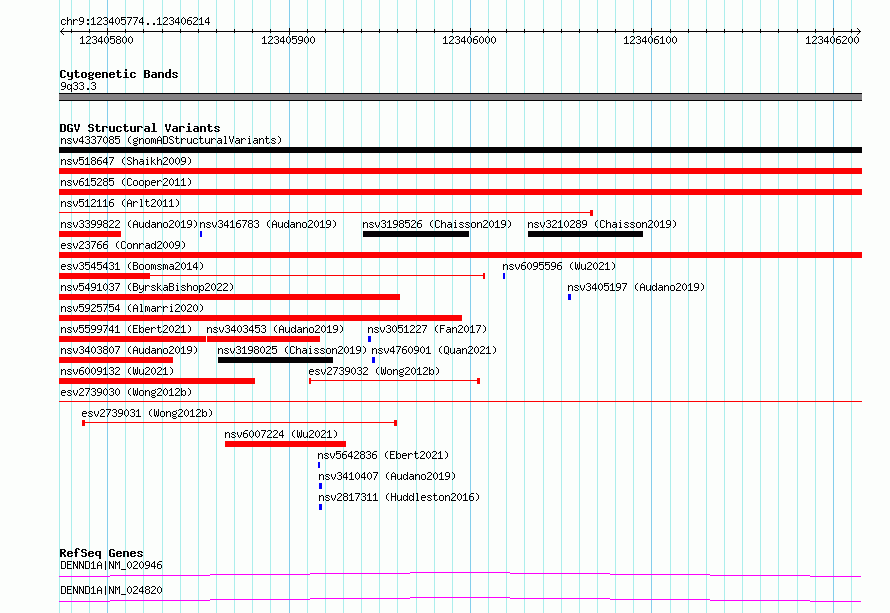The height and width of the screenshot is (613, 890).
Task: Click the magenta DENND1A NM_020946 gene line
Action: coord(460,574)
